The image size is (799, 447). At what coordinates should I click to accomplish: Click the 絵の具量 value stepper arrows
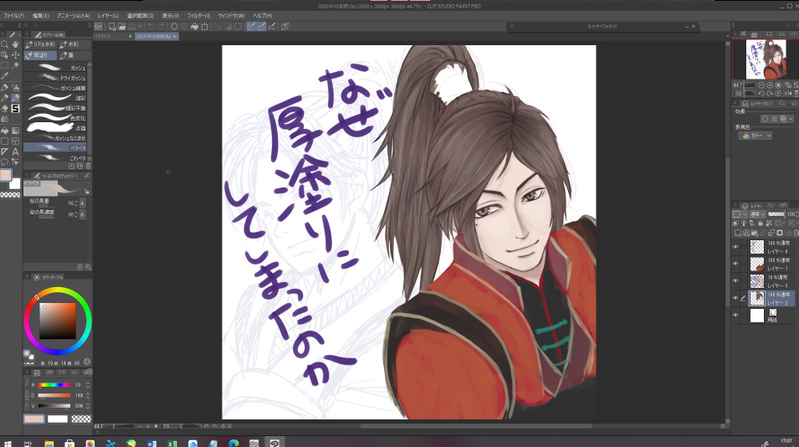[x=76, y=203]
